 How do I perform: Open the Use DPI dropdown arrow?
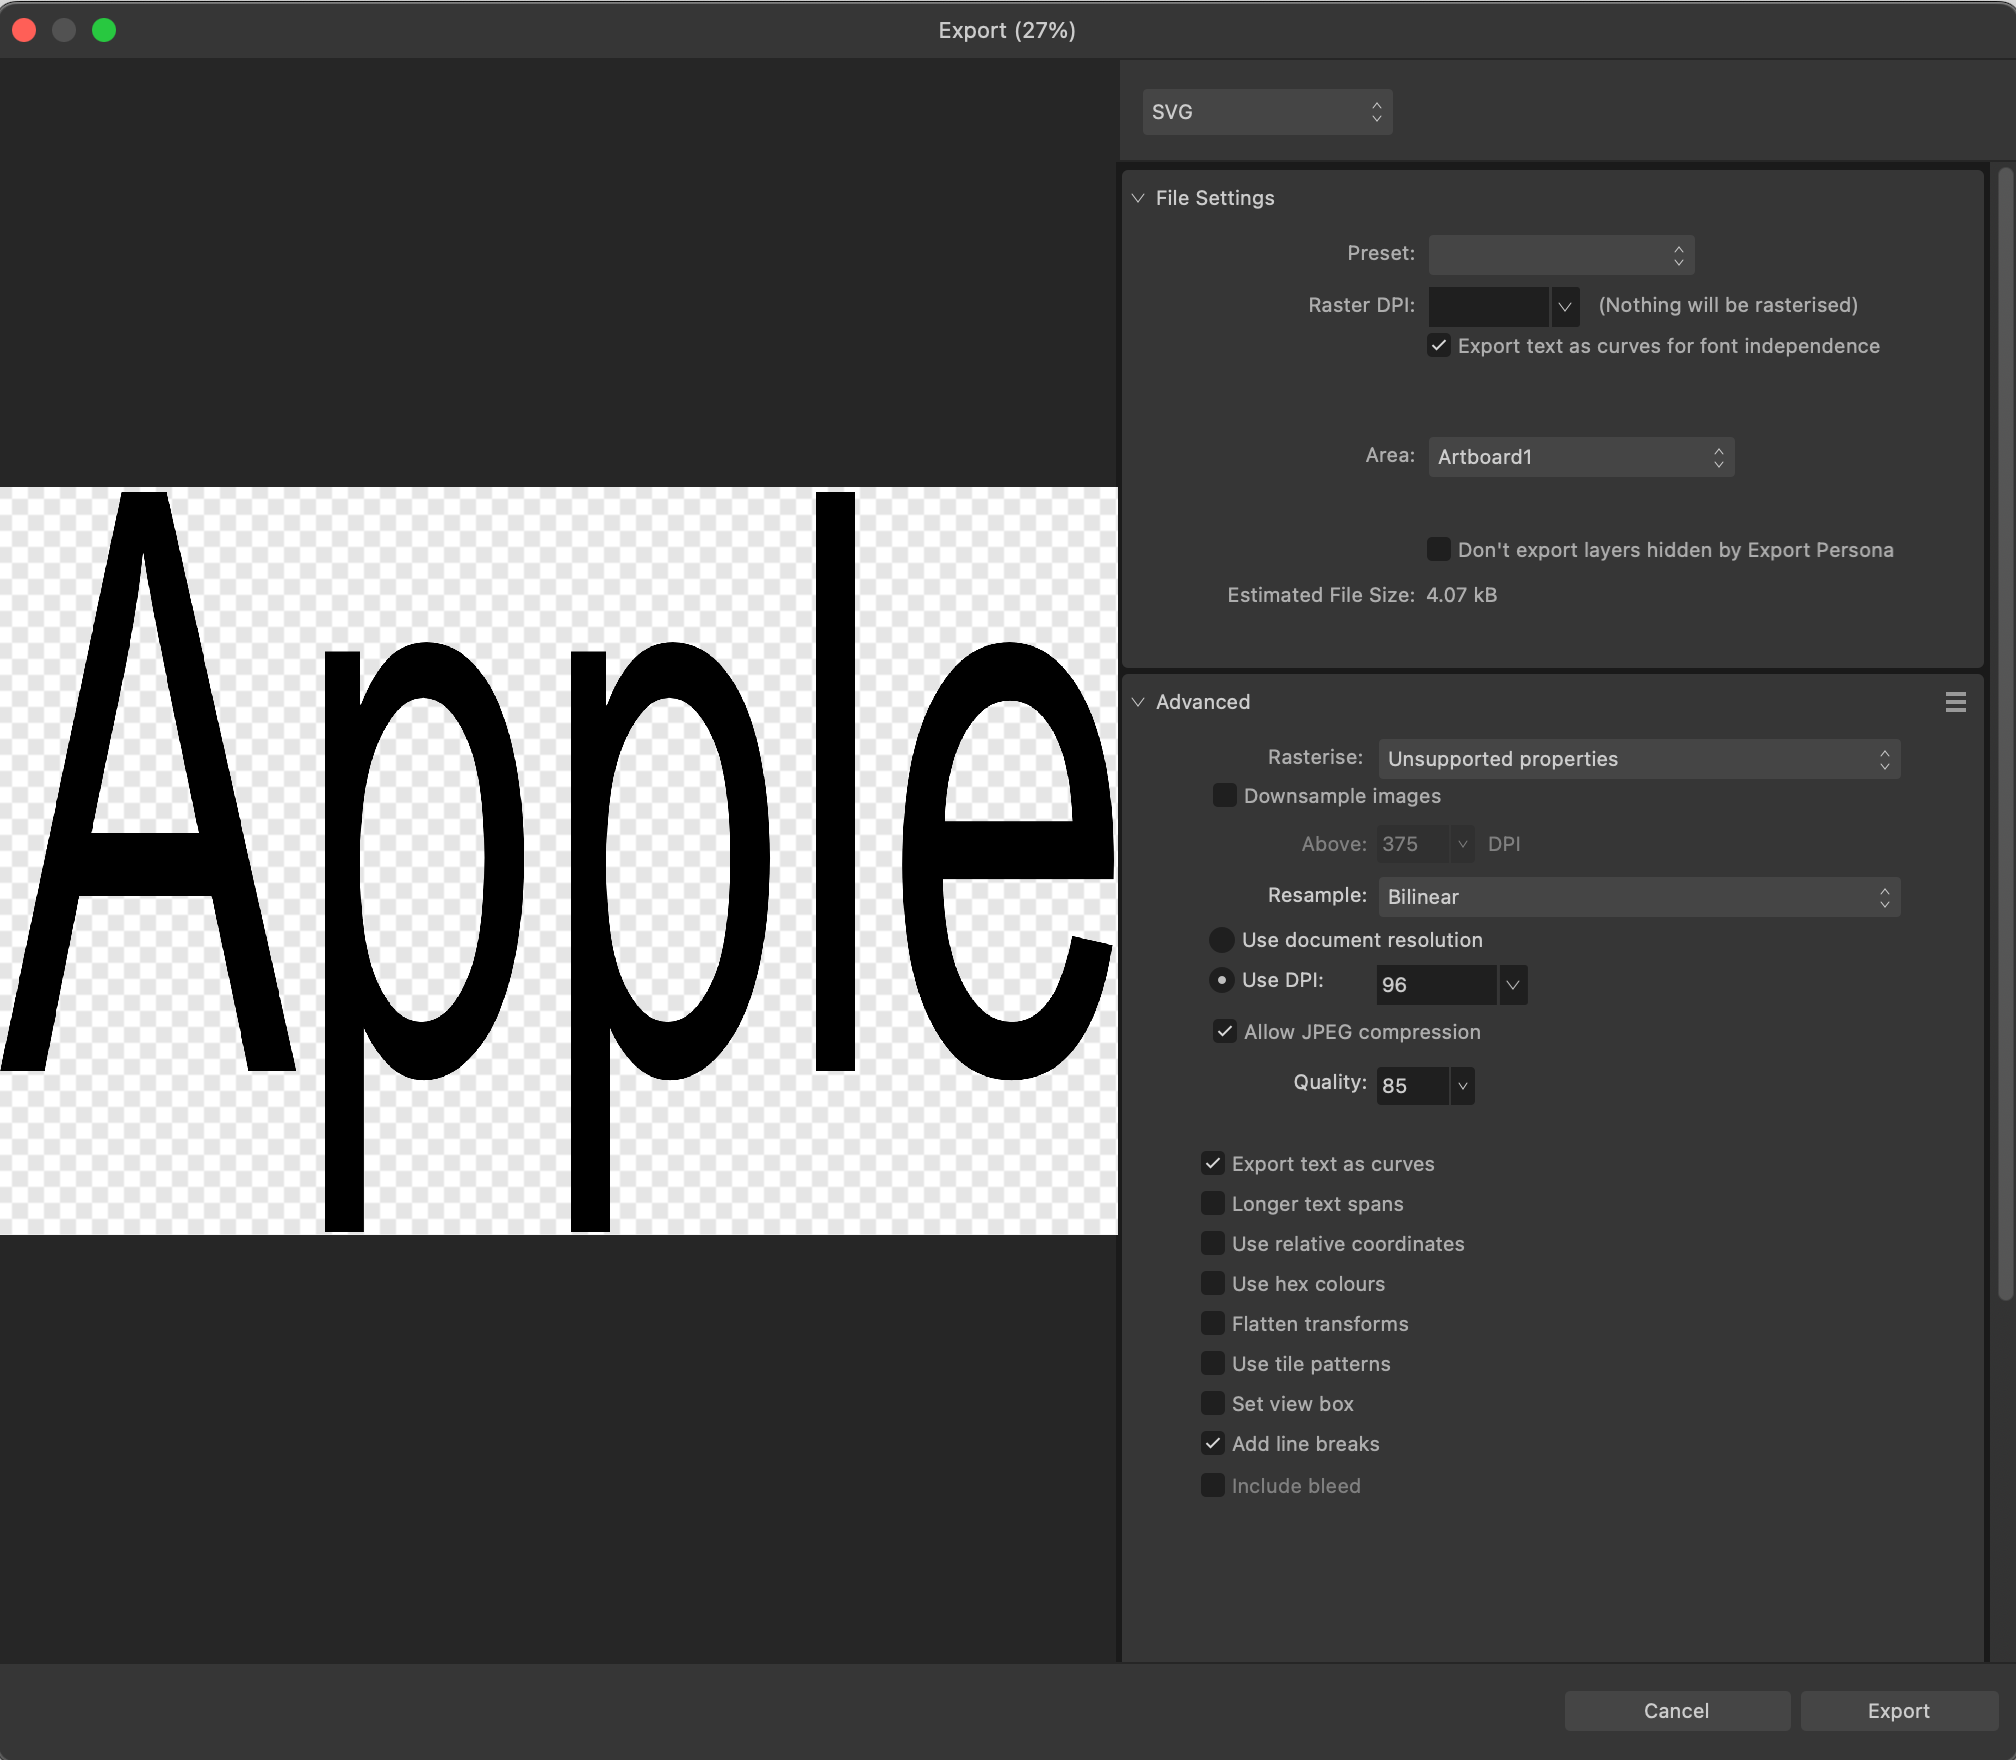point(1513,985)
